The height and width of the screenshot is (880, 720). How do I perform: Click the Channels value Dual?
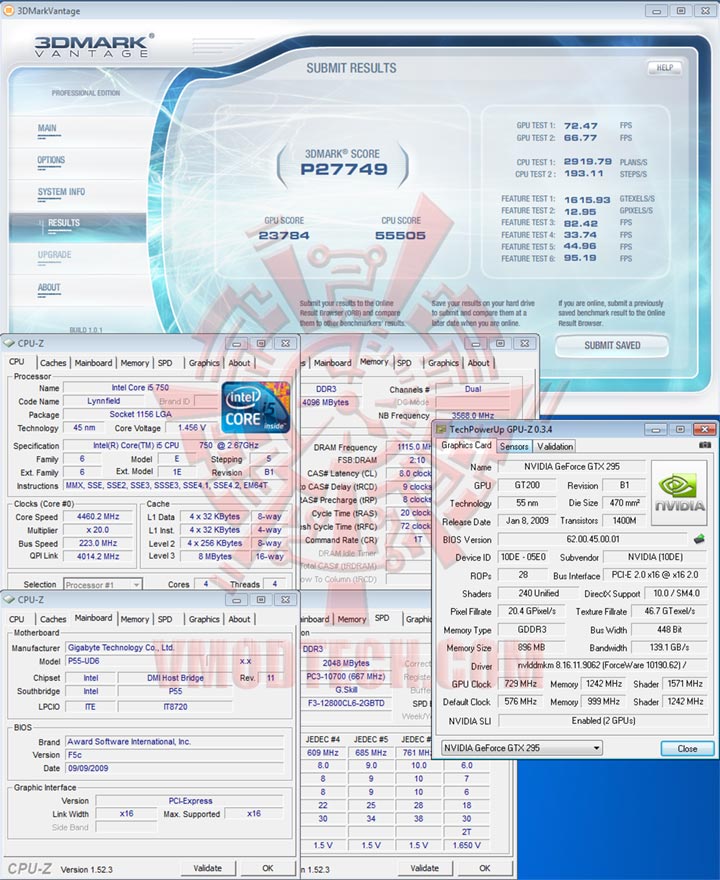tap(473, 389)
